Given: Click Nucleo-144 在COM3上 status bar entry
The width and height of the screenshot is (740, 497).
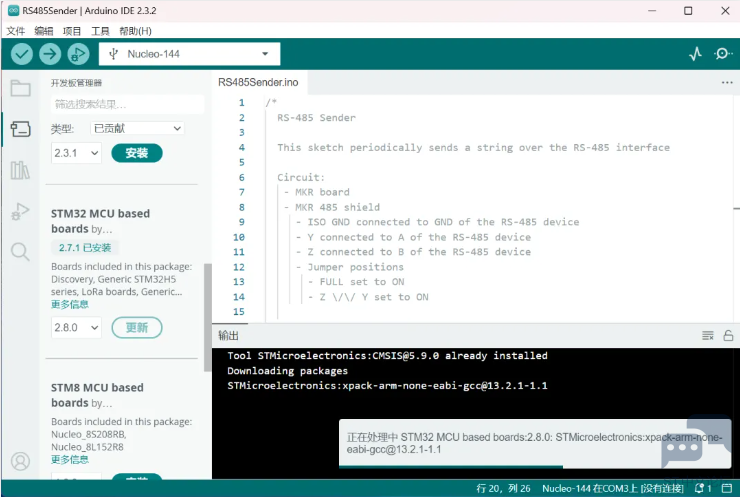Looking at the screenshot, I should click(613, 489).
